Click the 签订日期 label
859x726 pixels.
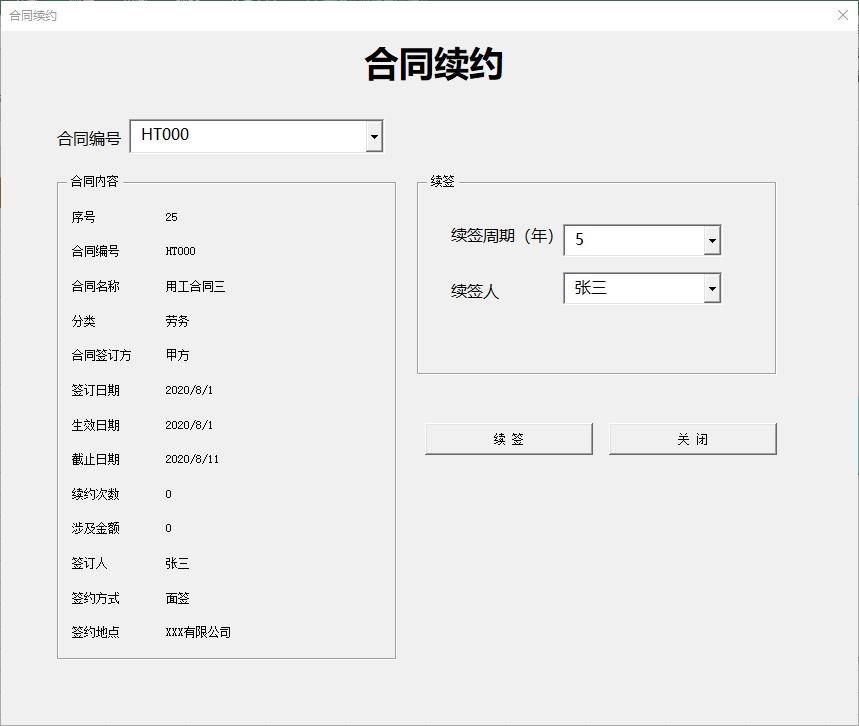pos(95,390)
